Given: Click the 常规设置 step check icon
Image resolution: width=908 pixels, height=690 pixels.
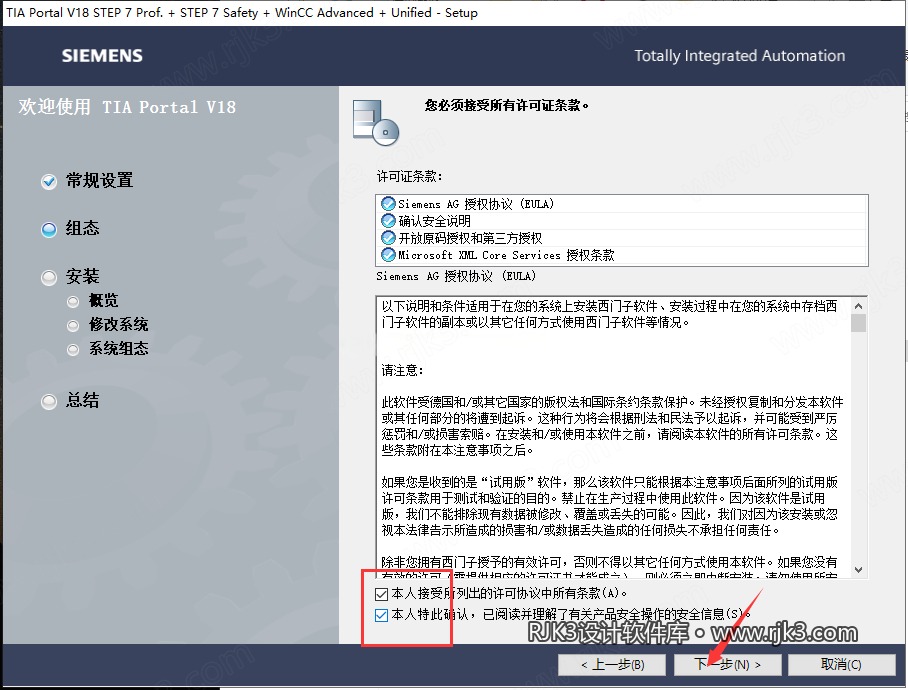Looking at the screenshot, I should pyautogui.click(x=49, y=182).
